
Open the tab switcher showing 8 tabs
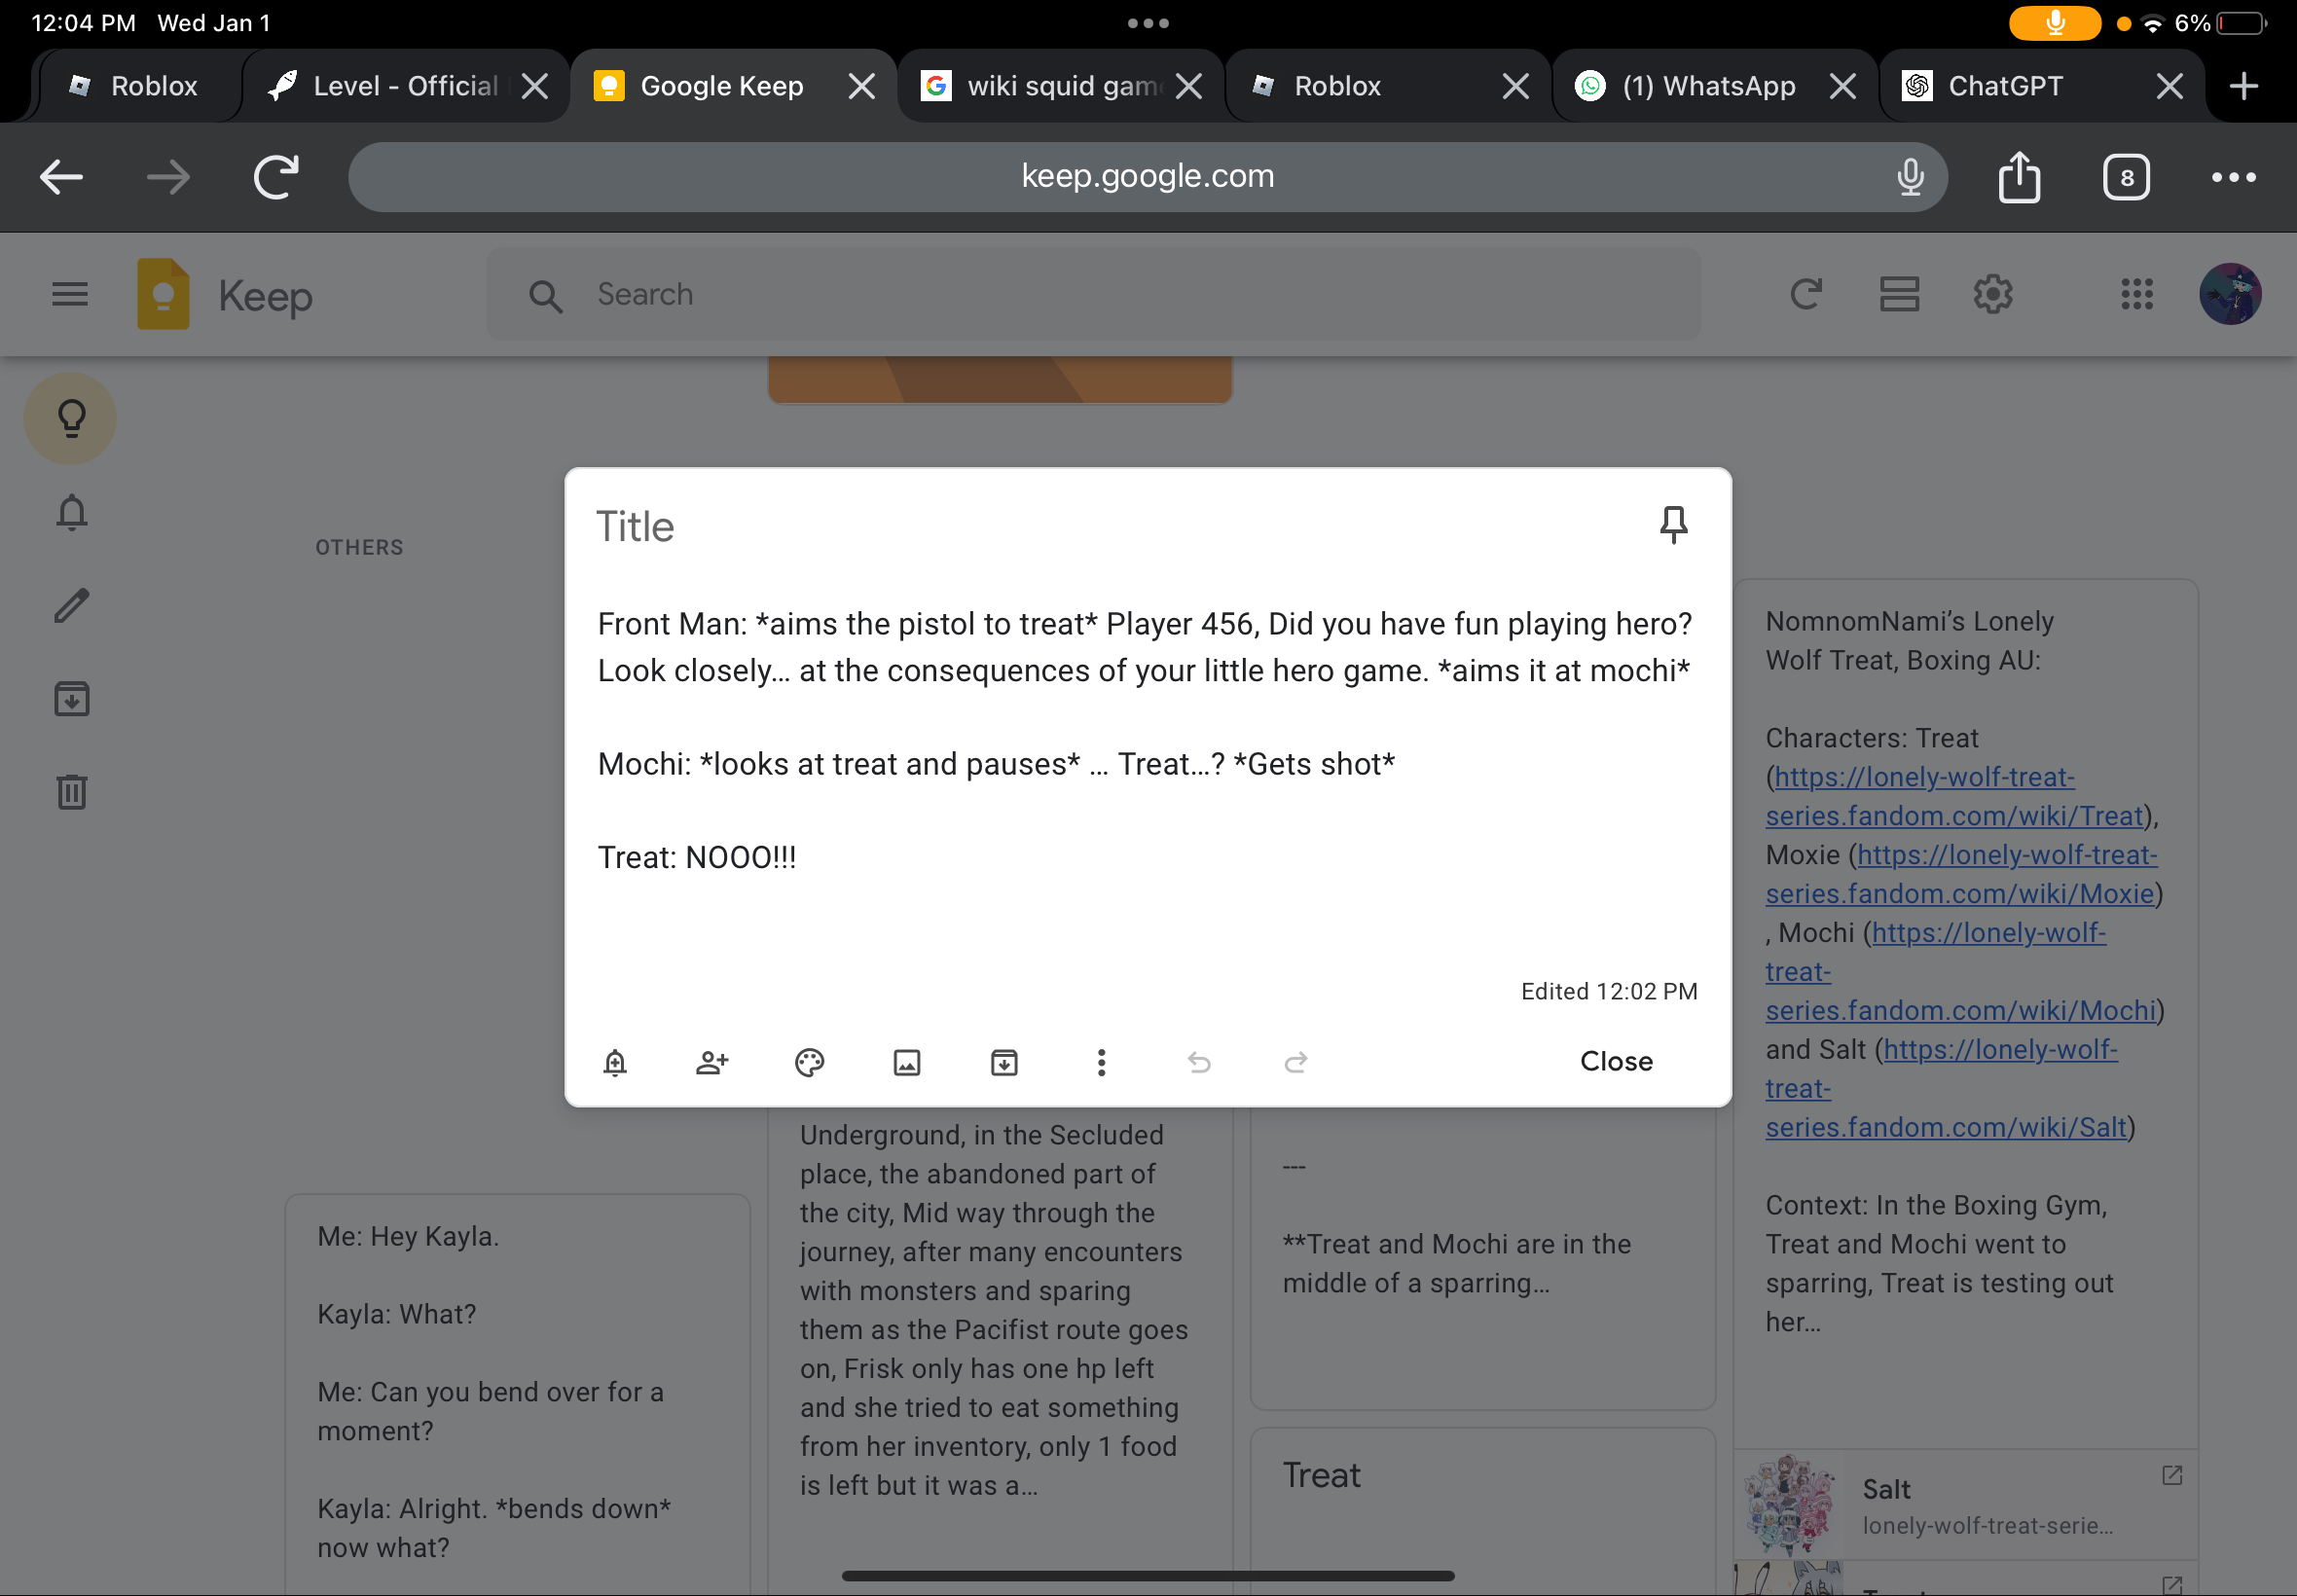[2126, 177]
